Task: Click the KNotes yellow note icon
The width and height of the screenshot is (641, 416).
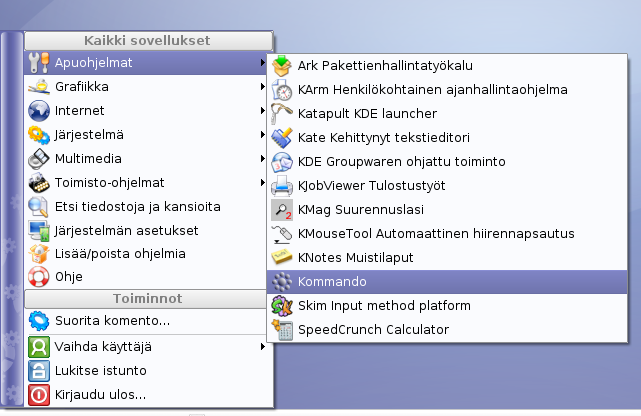Action: 282,257
